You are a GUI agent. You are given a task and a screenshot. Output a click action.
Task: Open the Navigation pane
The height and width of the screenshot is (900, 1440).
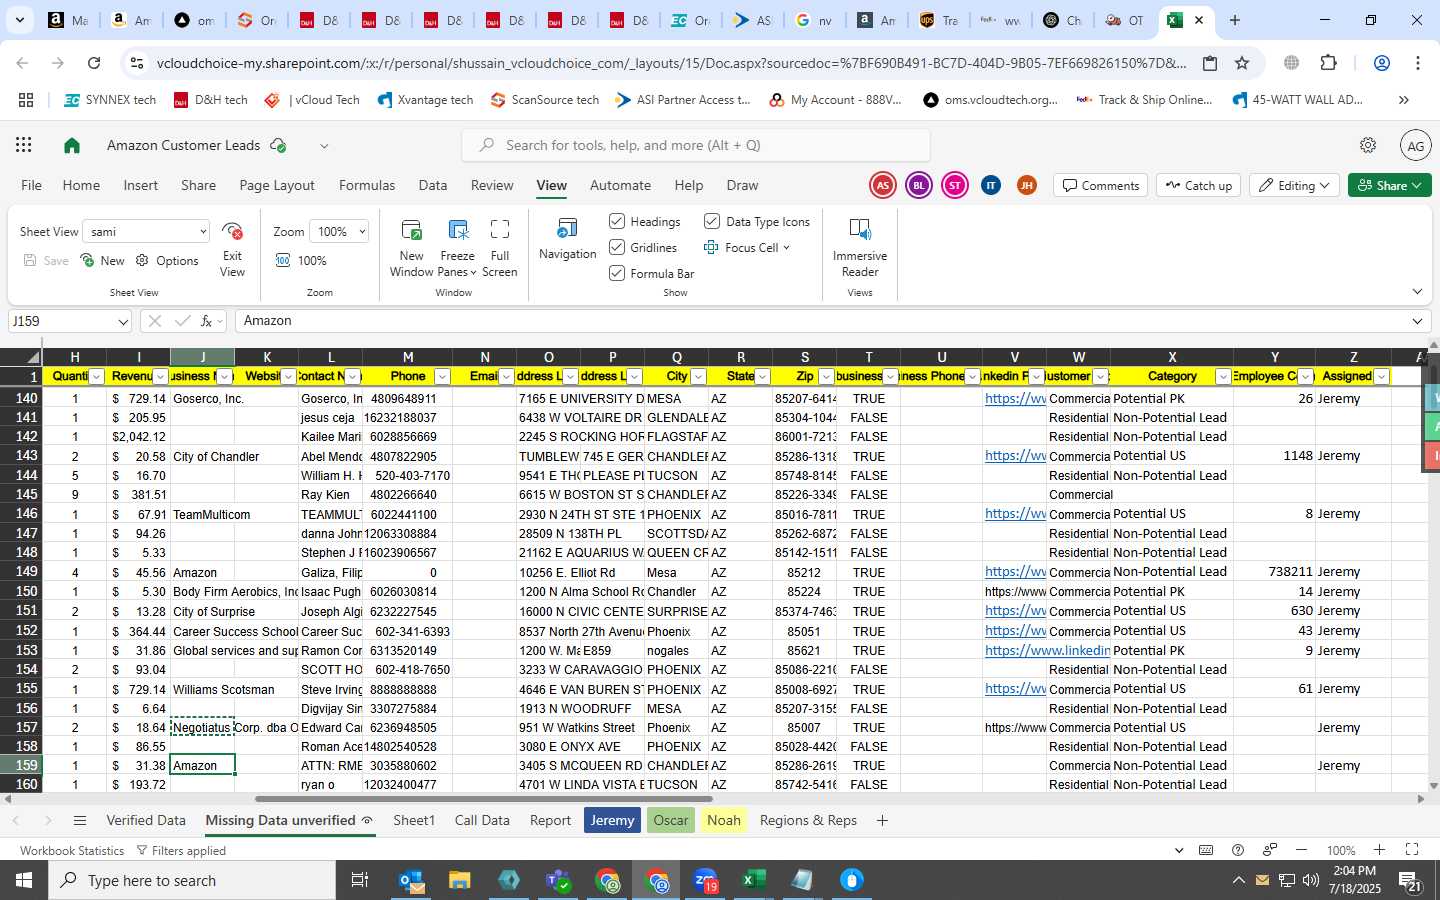tap(567, 240)
